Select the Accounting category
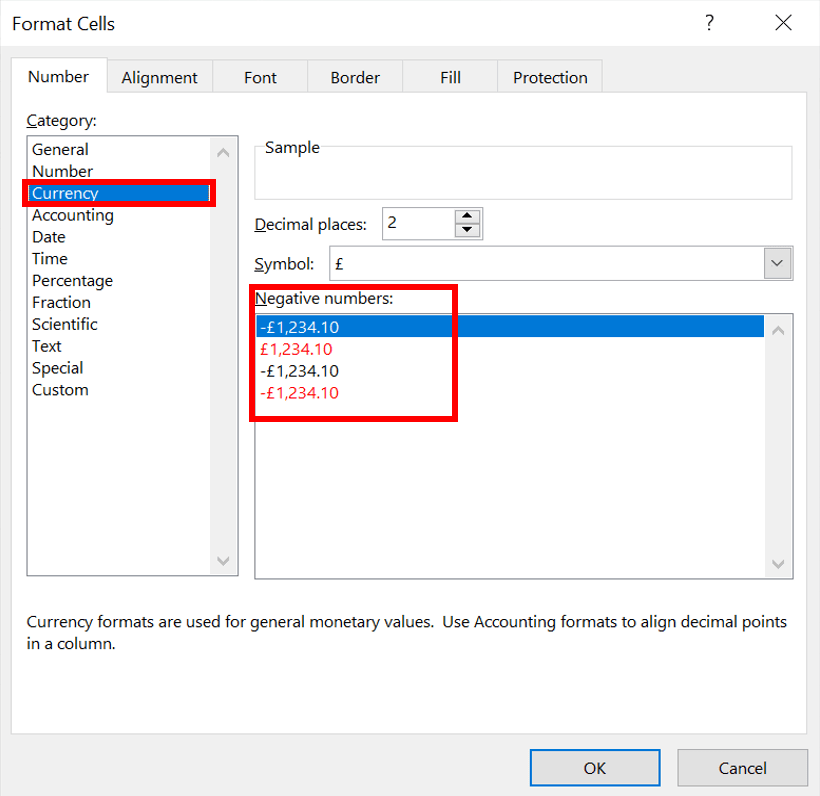The width and height of the screenshot is (820, 796). 73,215
